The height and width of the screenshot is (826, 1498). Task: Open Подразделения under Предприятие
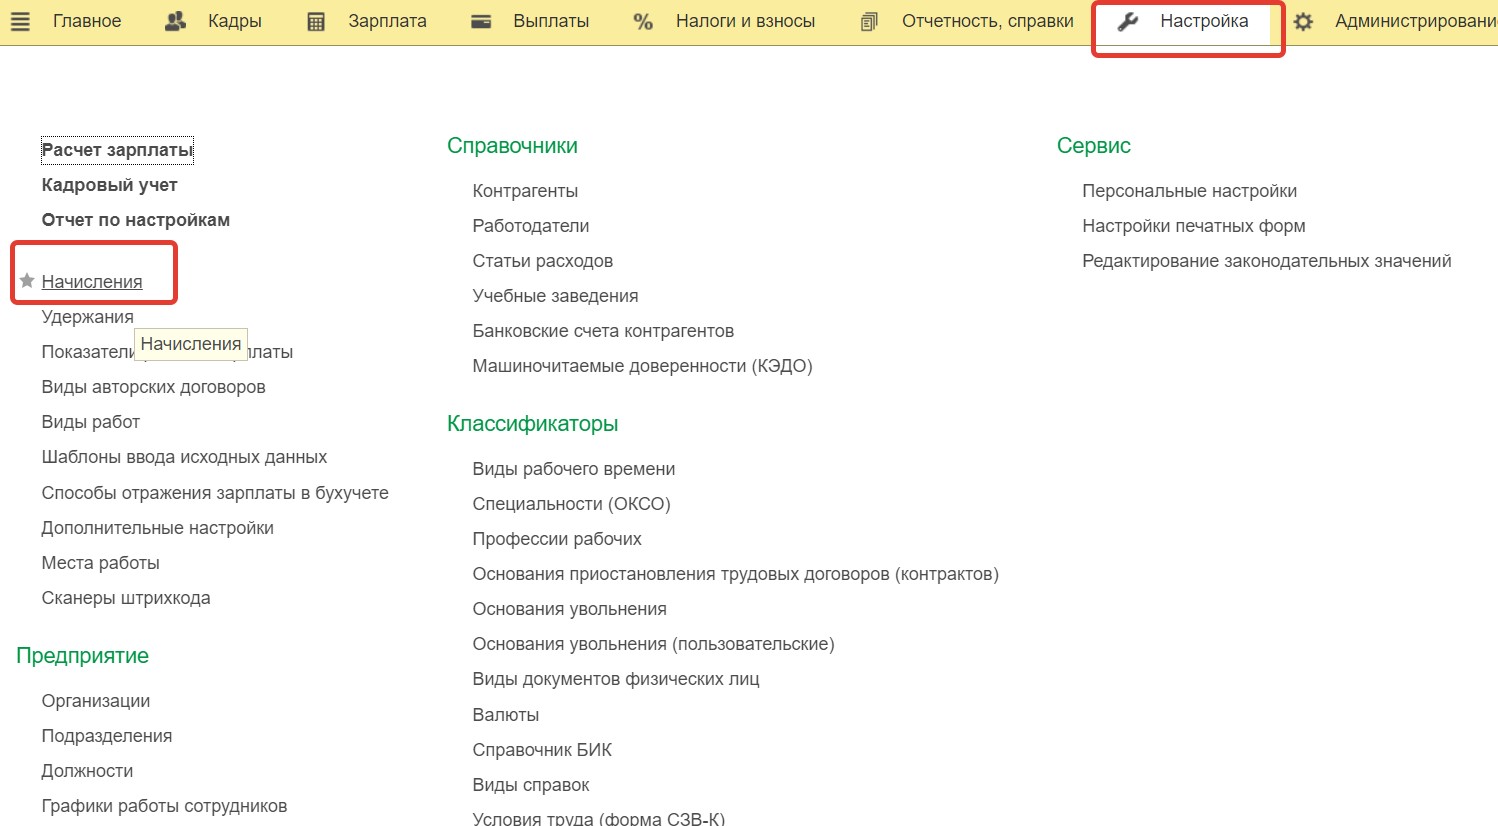(107, 736)
